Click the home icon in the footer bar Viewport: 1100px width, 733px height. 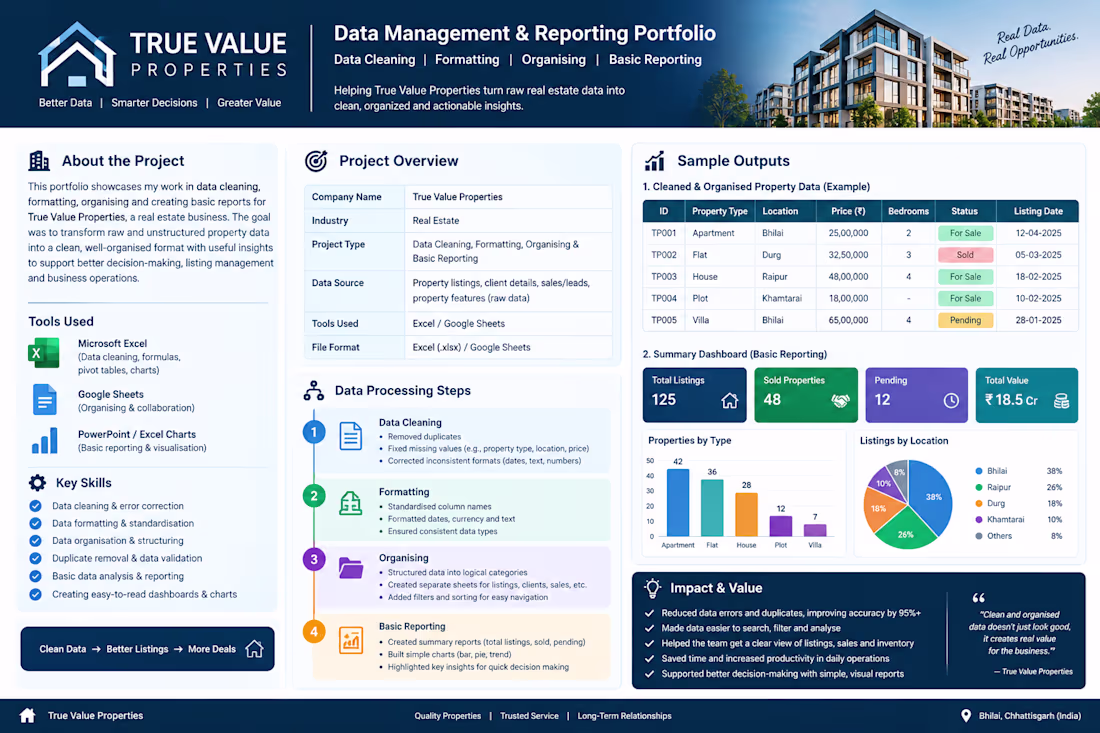(x=27, y=715)
